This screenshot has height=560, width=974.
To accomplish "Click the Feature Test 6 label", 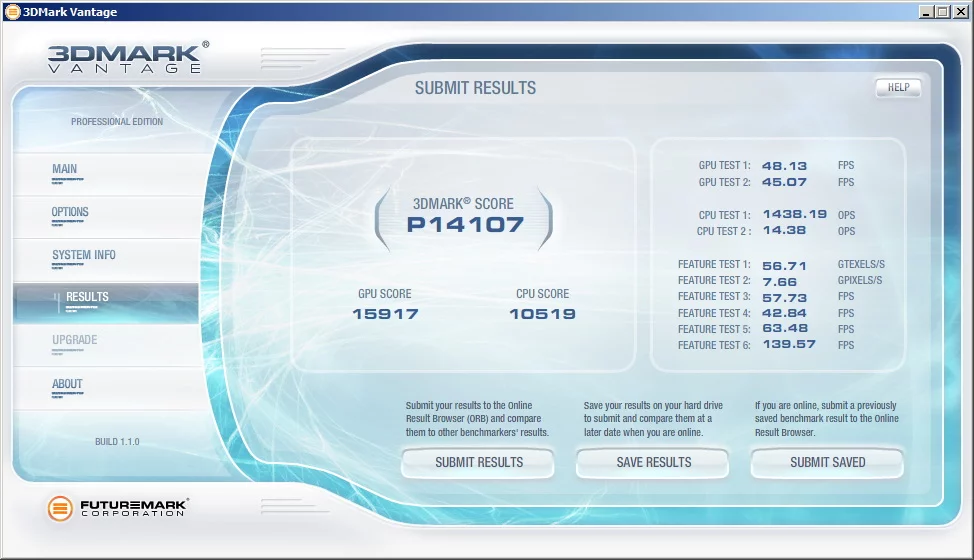I will click(714, 345).
